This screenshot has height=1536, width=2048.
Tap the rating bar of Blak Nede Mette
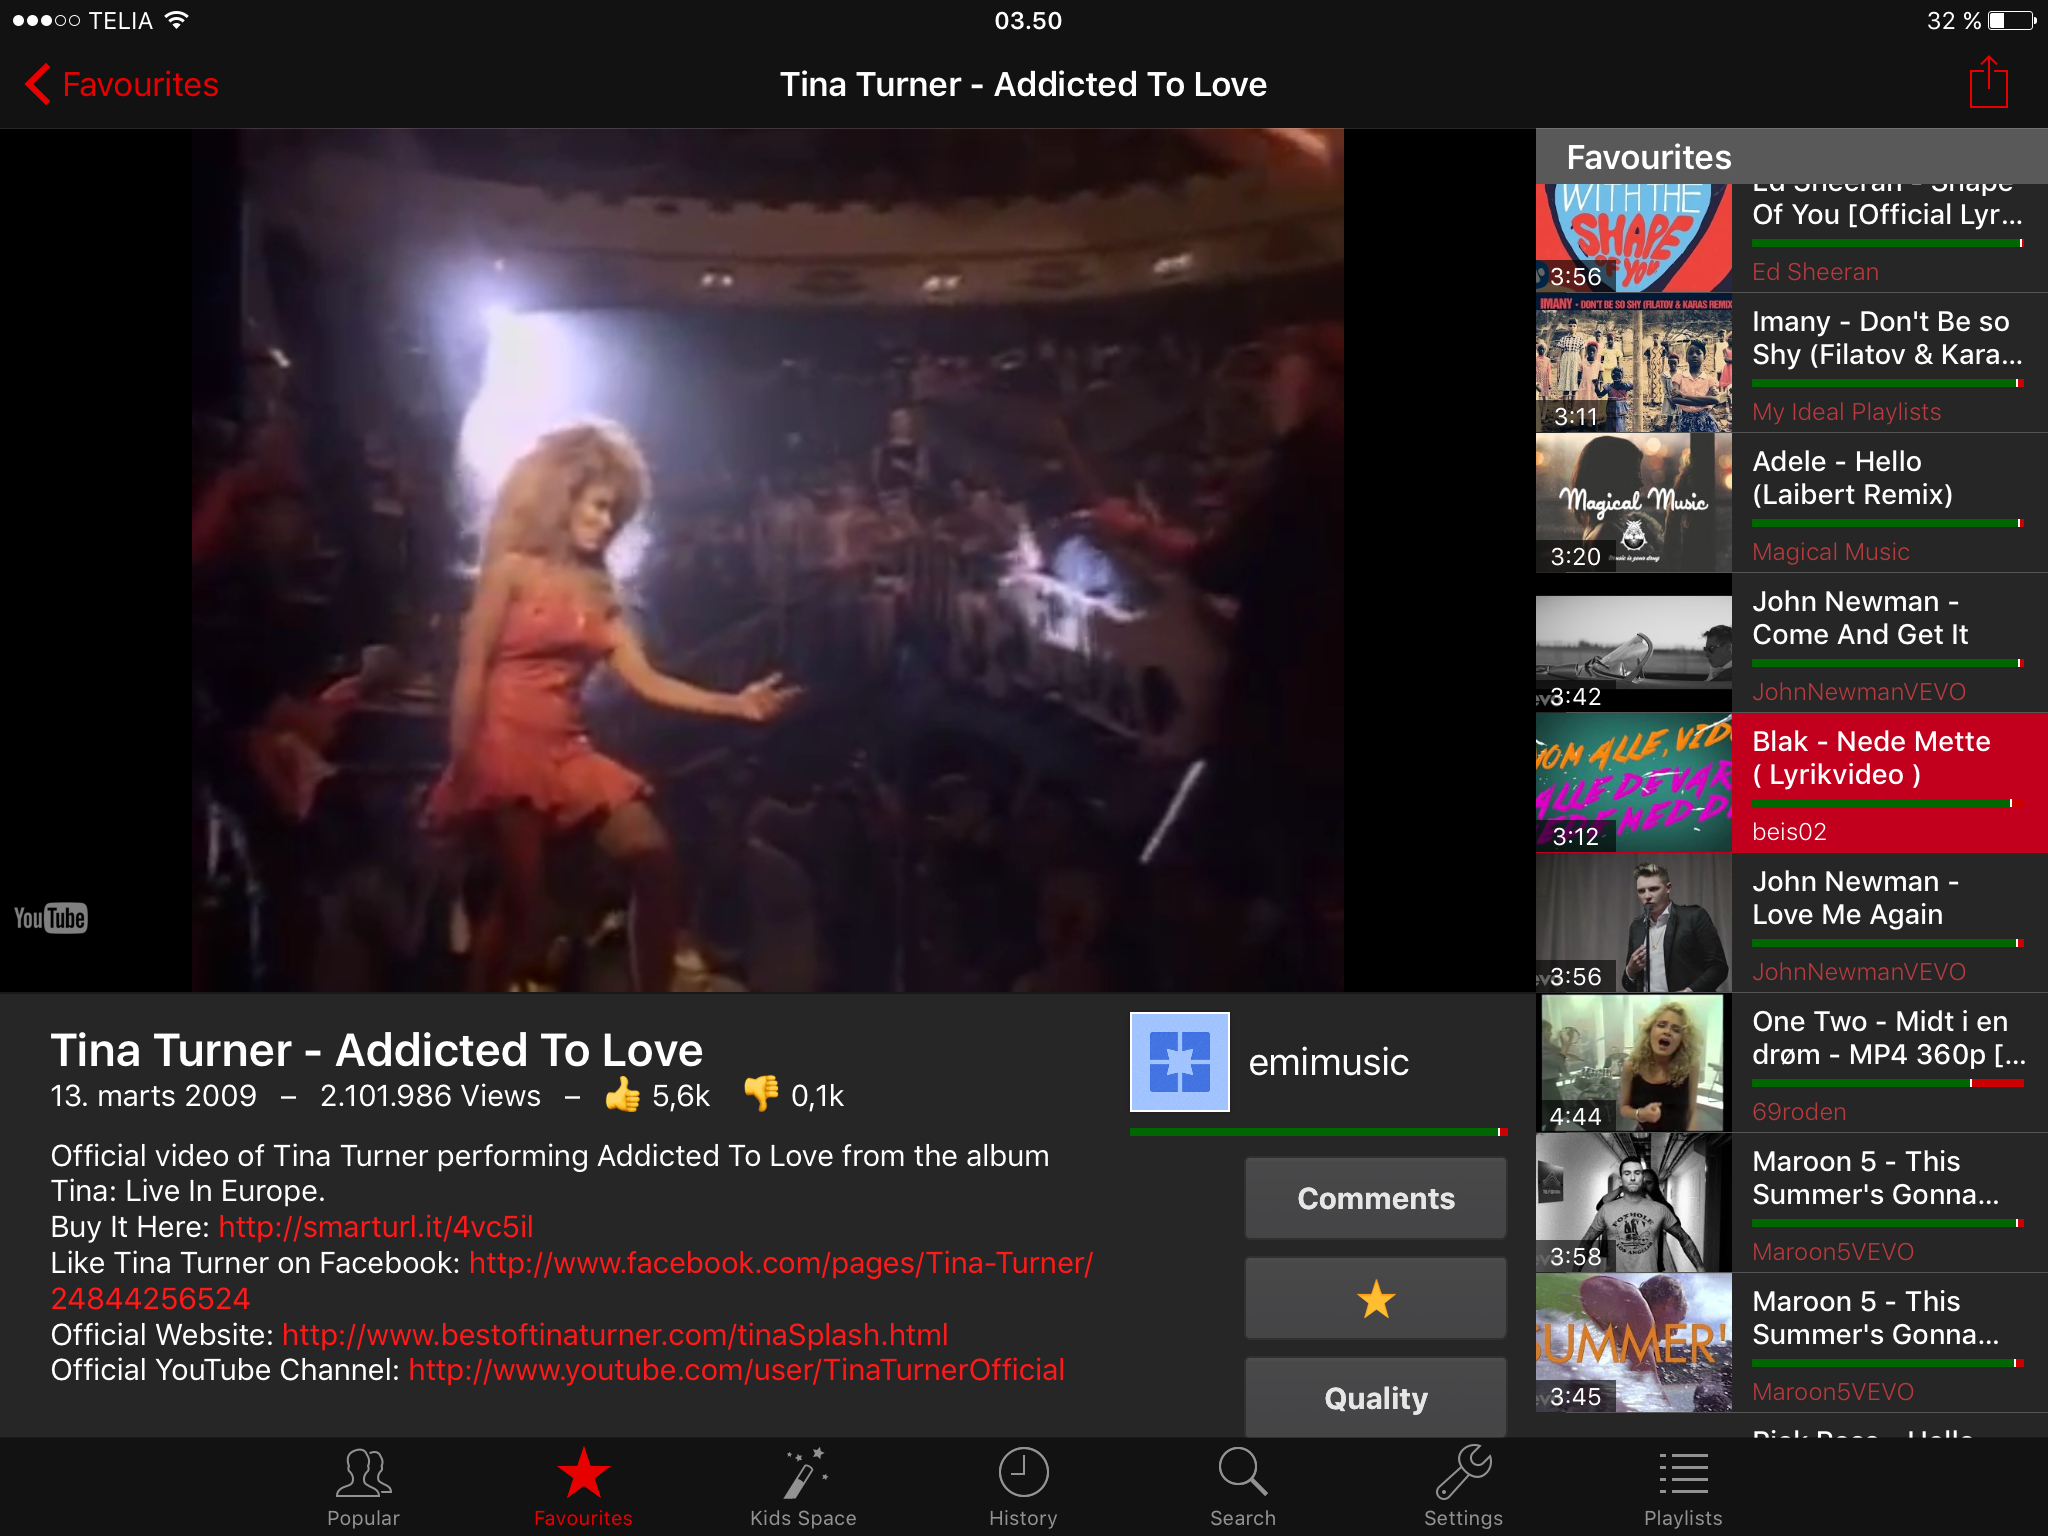click(1888, 803)
